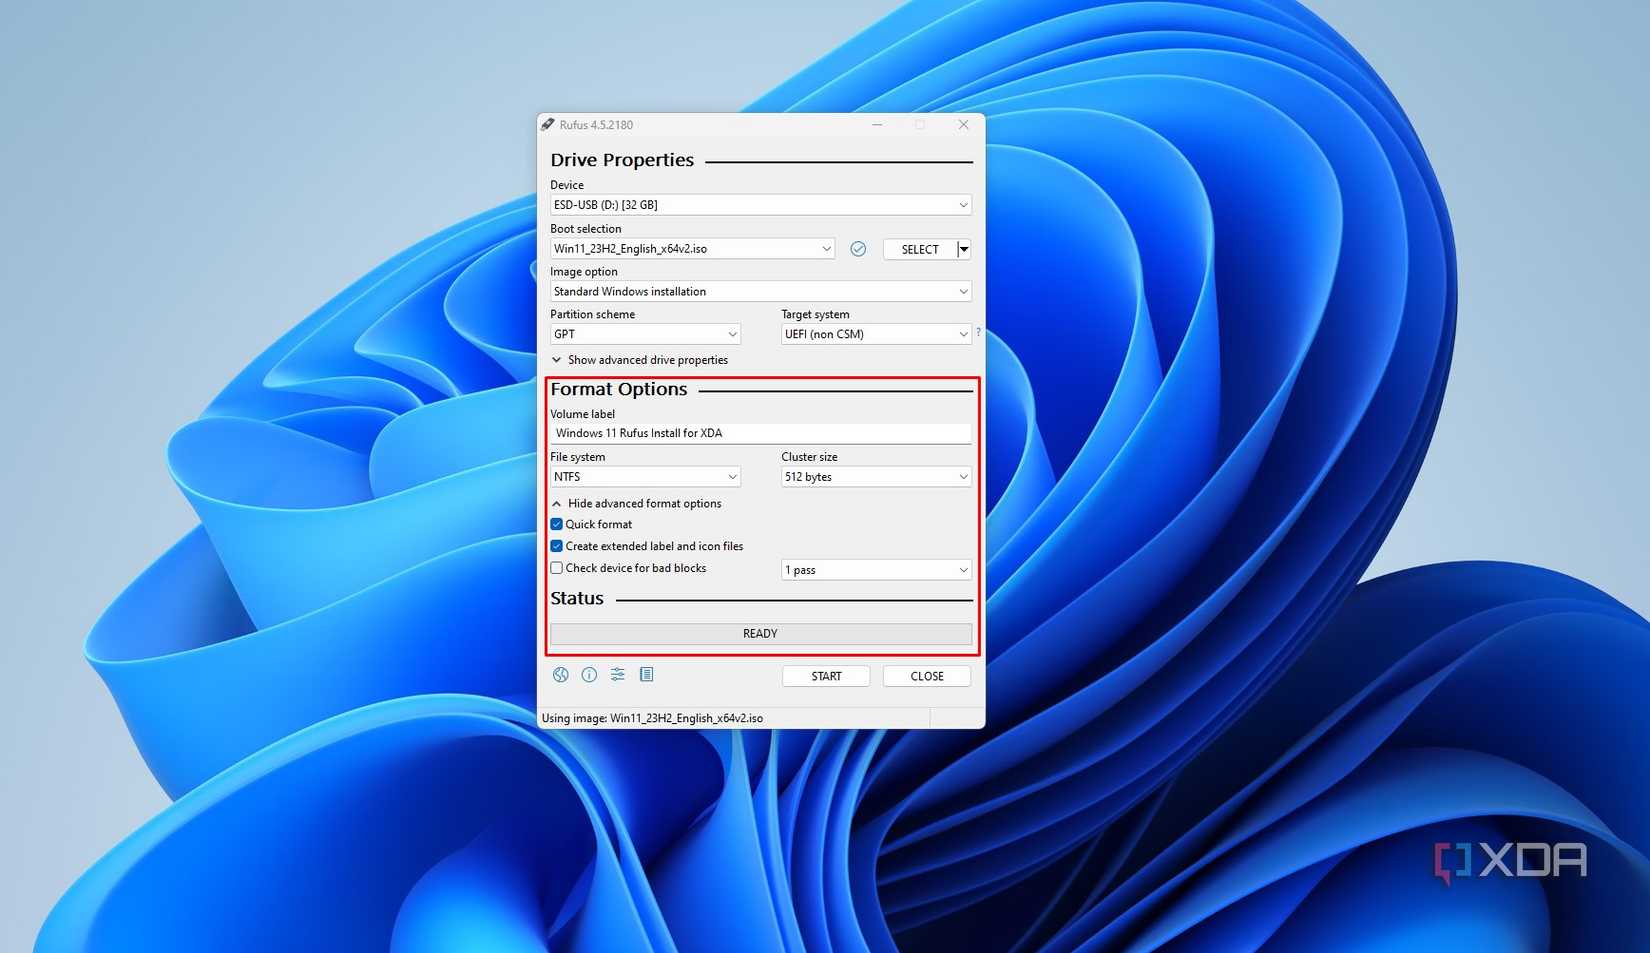Viewport: 1650px width, 953px height.
Task: Open the Rufus language selection globe
Action: (560, 674)
